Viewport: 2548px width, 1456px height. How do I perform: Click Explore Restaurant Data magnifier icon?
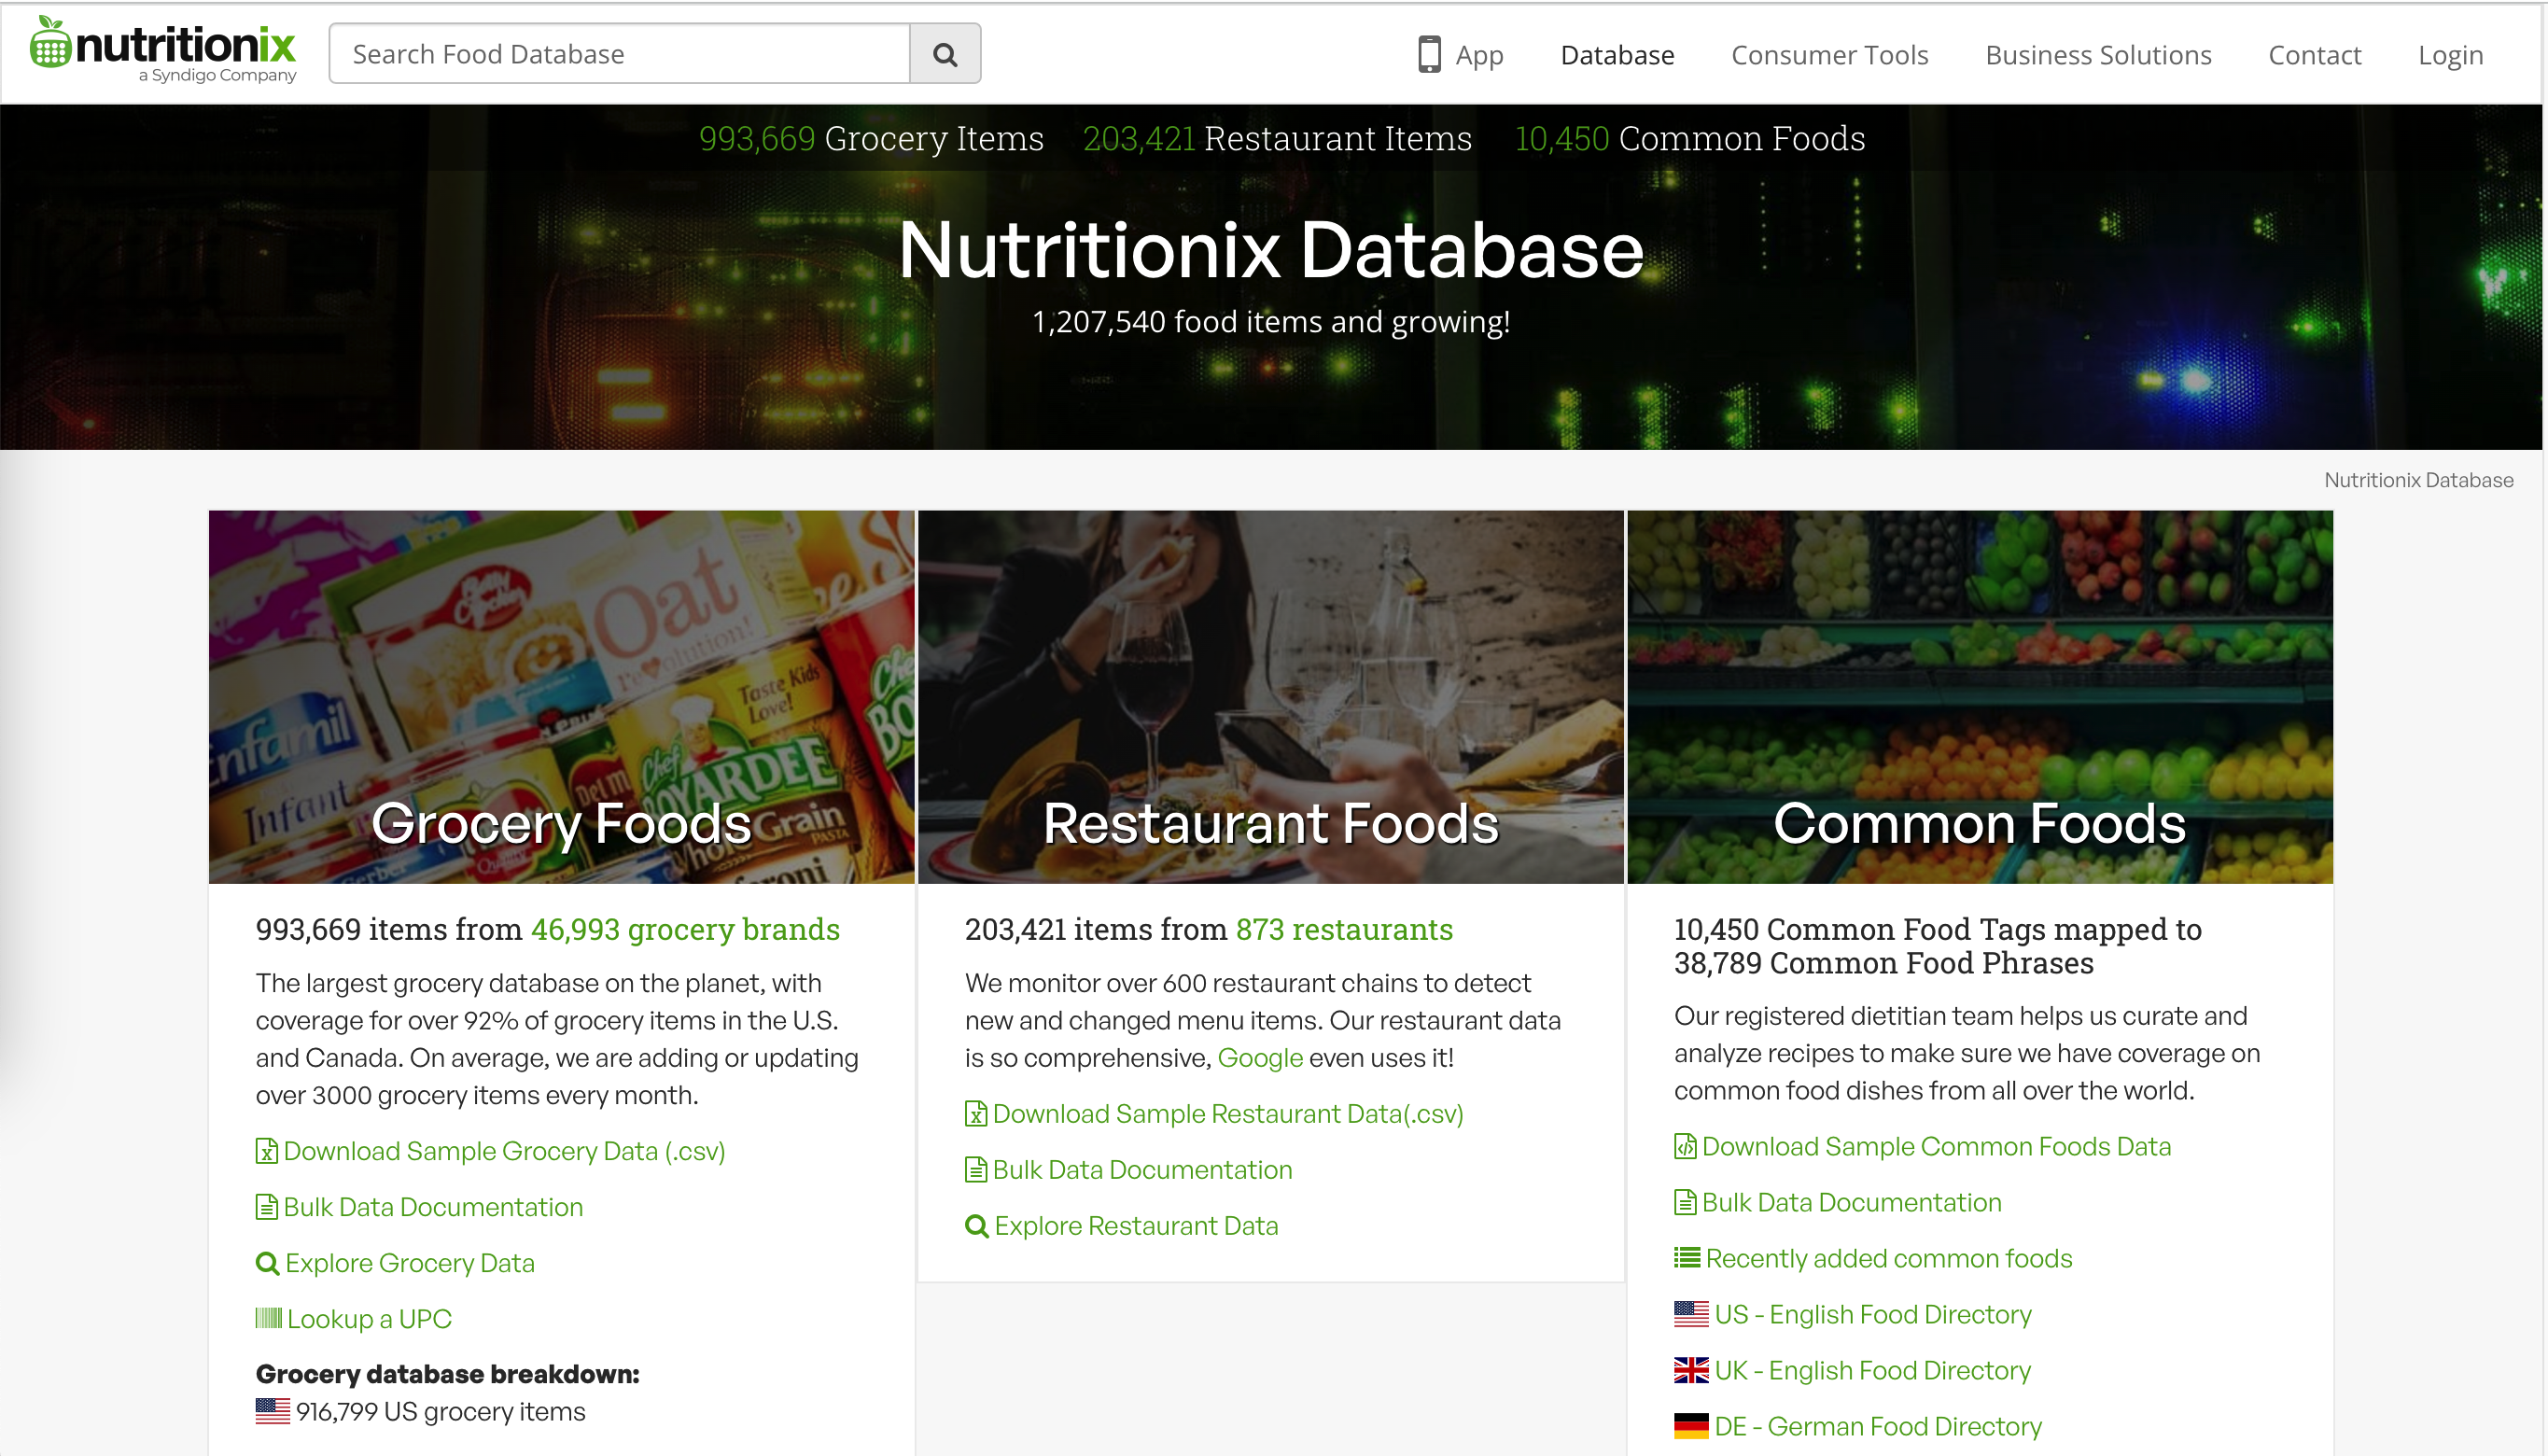pos(976,1226)
